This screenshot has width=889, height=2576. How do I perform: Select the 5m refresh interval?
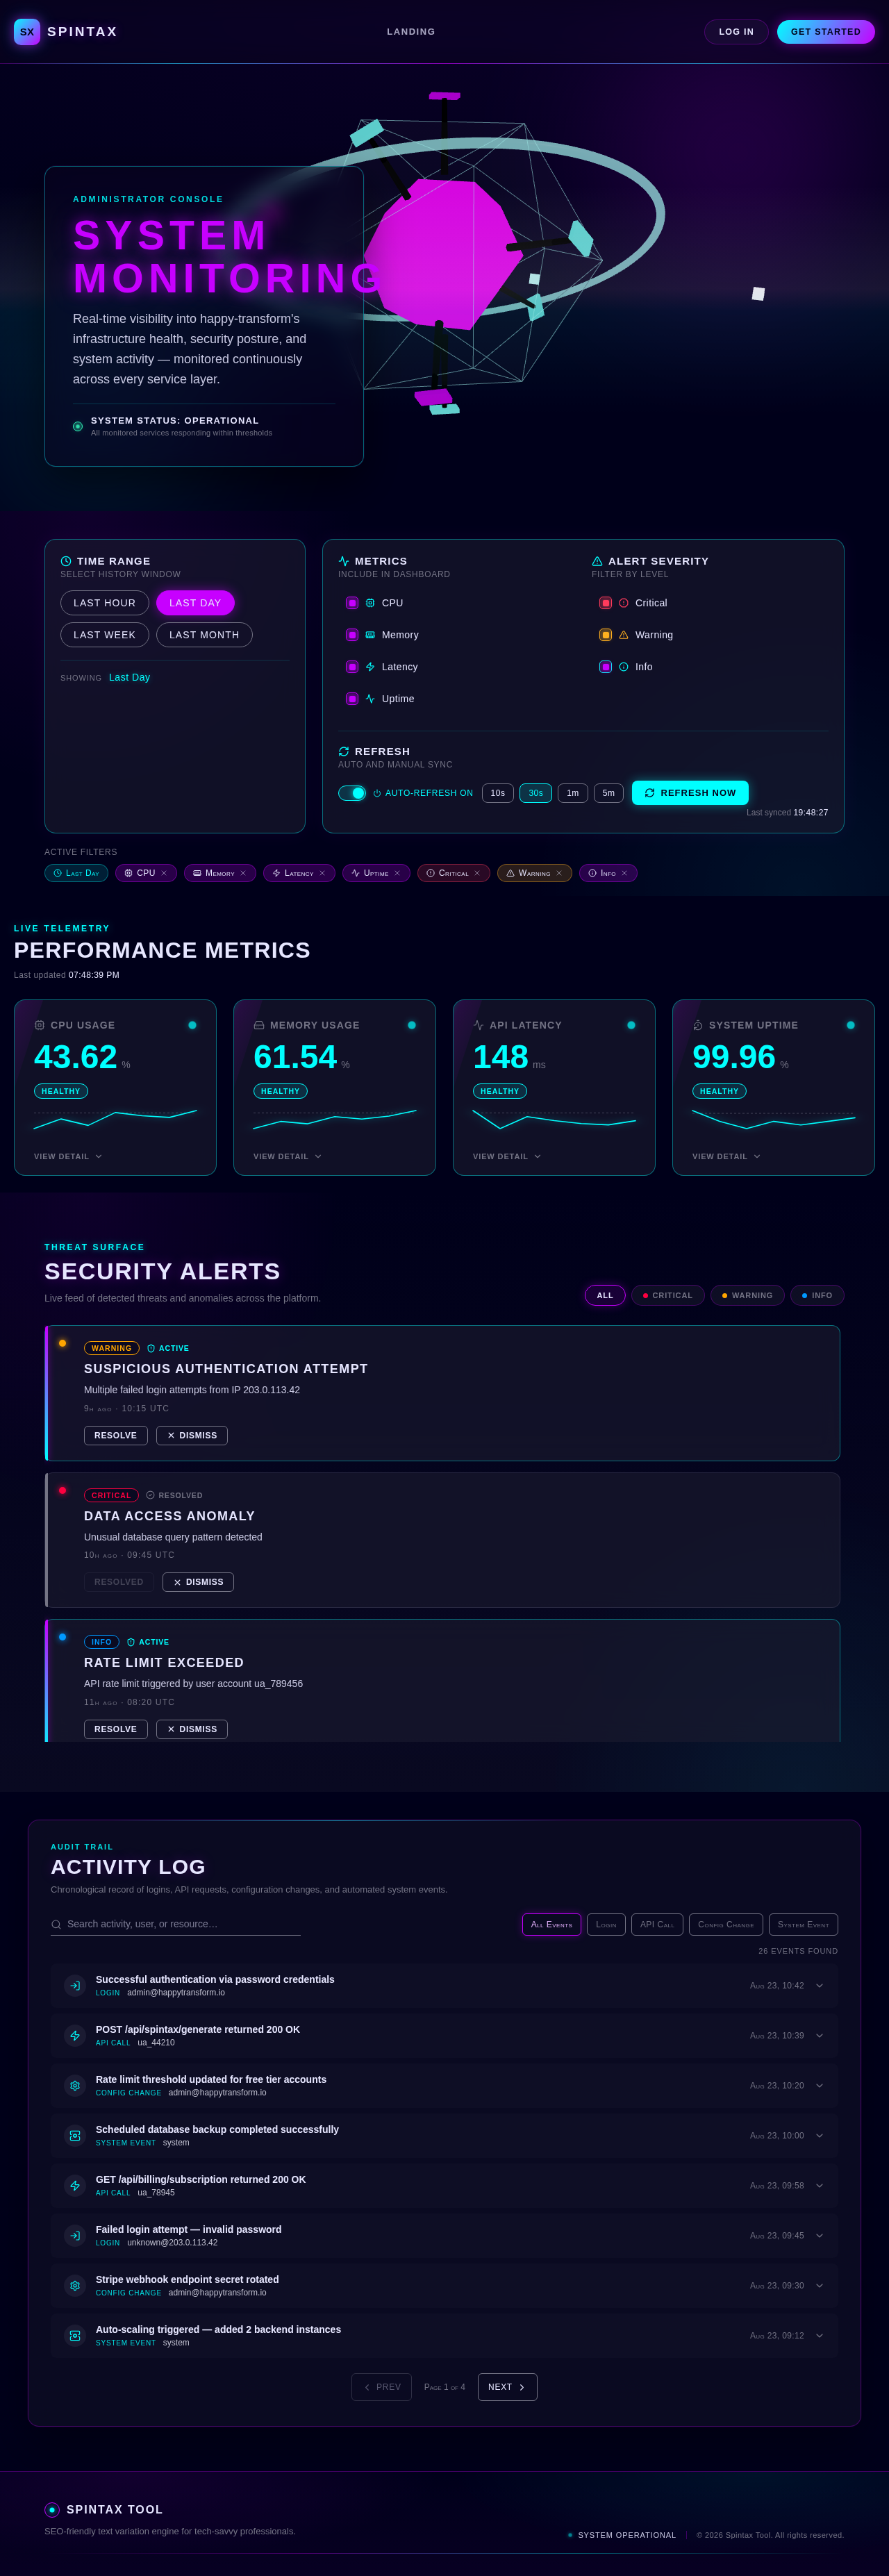point(609,793)
